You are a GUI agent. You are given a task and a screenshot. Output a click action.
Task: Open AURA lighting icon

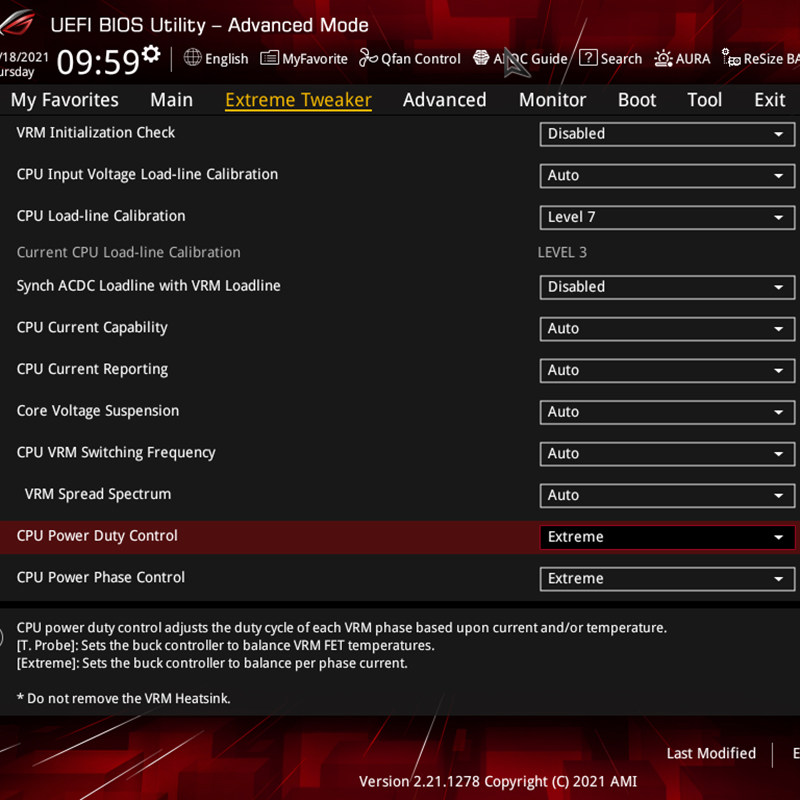click(663, 58)
